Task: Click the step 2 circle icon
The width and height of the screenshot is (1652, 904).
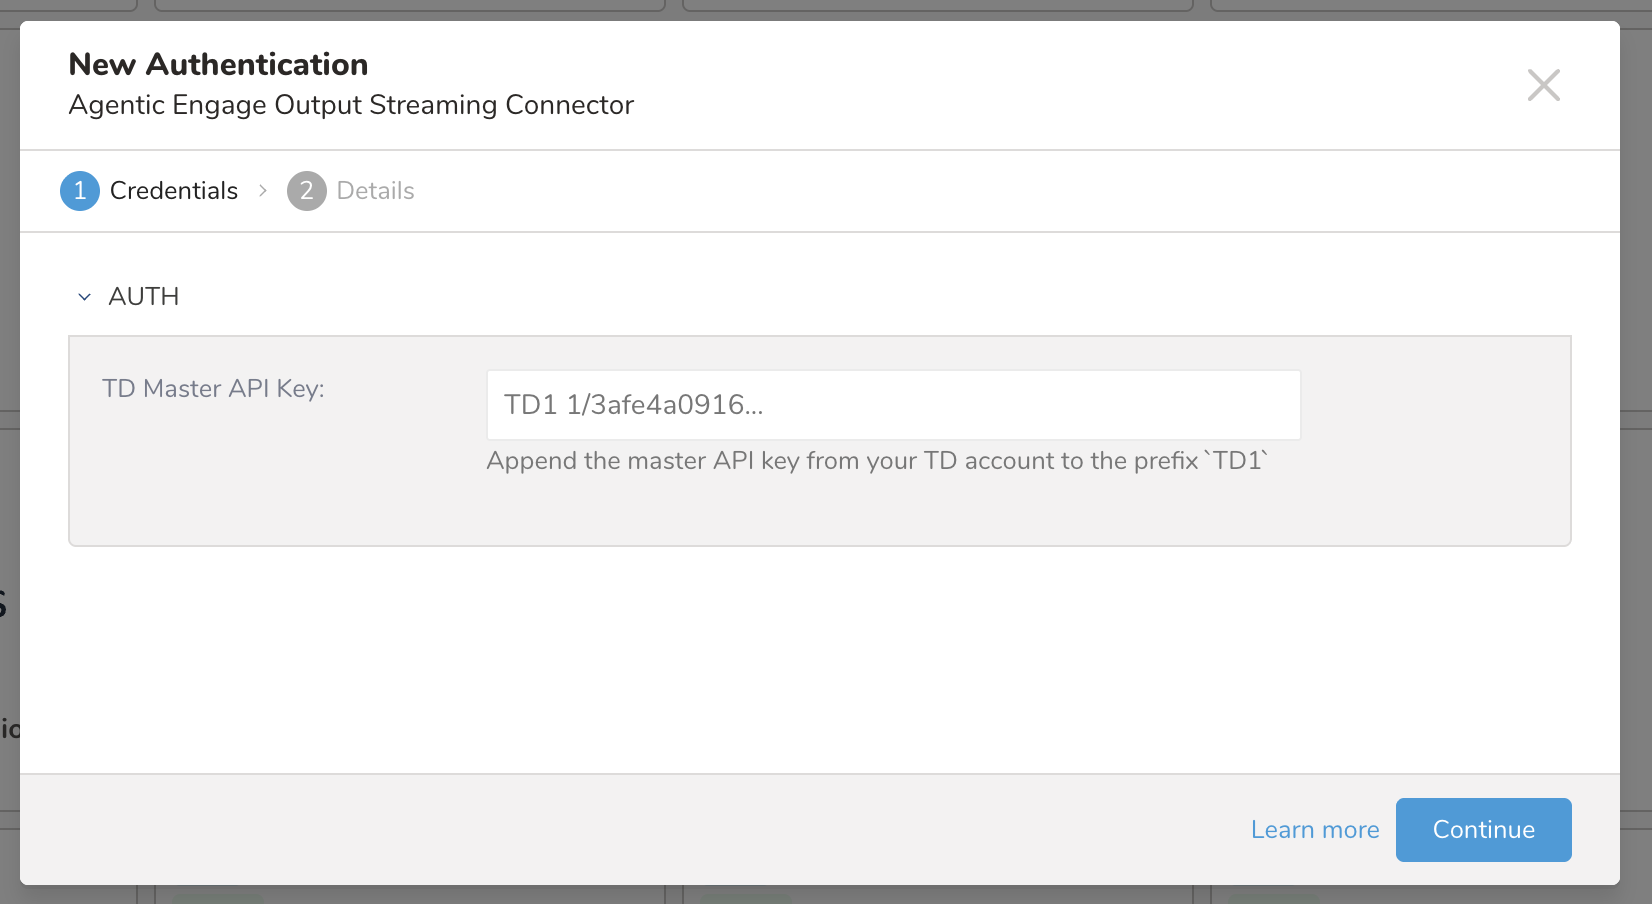Action: coord(307,191)
